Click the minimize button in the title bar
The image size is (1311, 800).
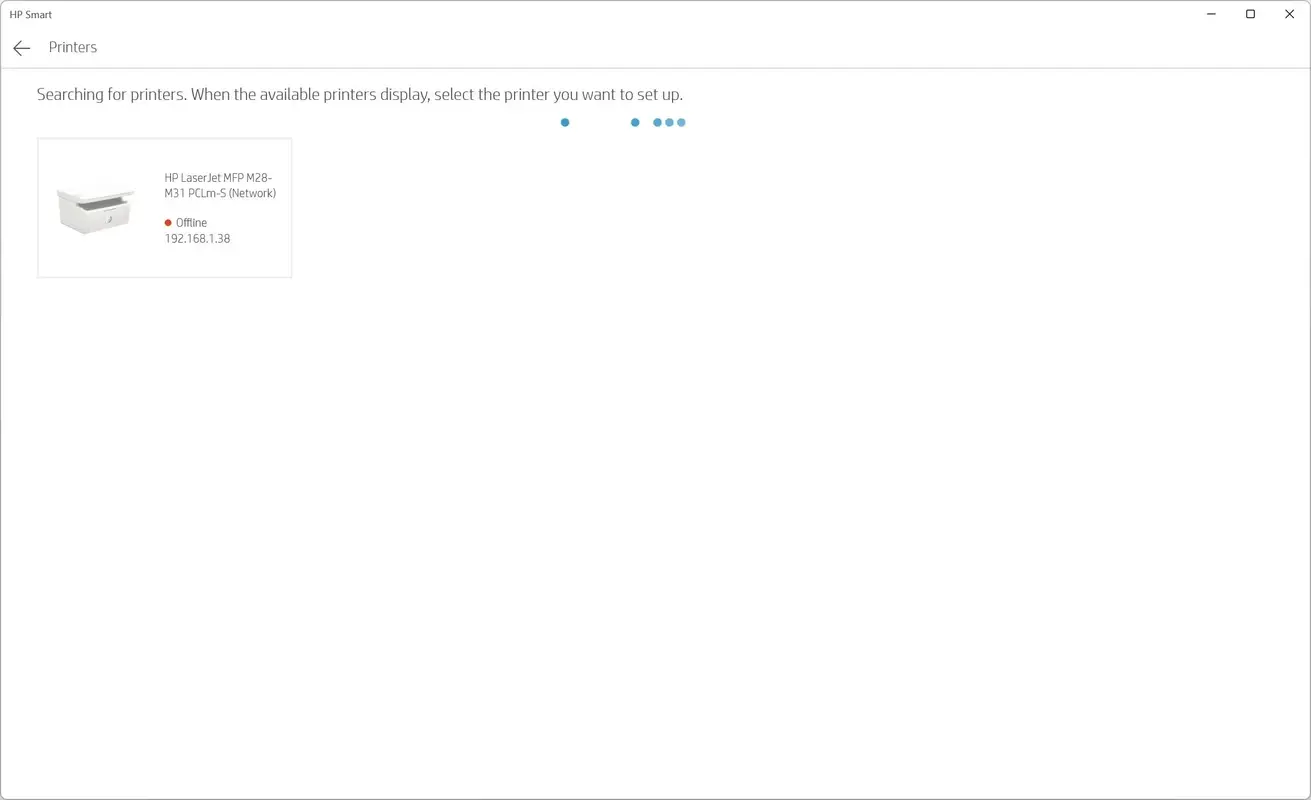[1210, 14]
